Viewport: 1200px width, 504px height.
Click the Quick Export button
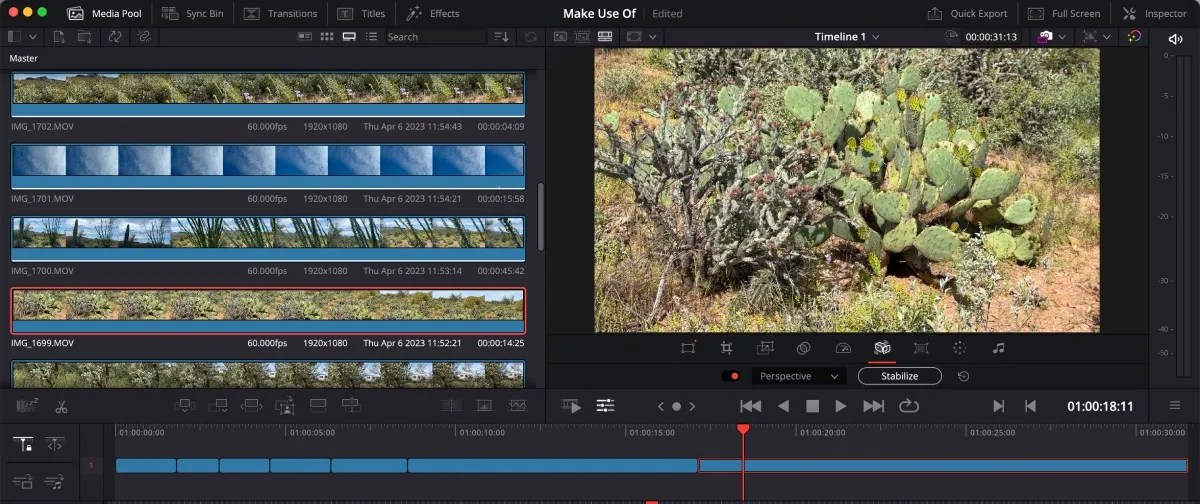pos(966,14)
